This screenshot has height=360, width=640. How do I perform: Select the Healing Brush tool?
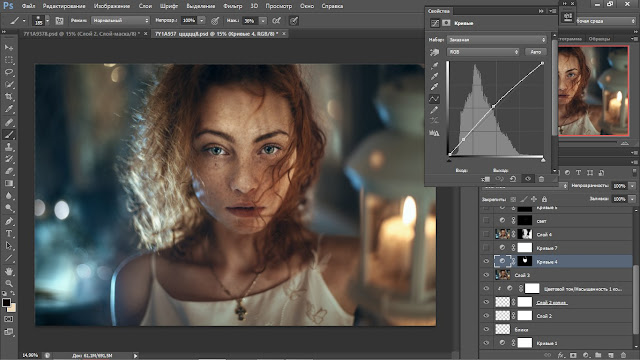coord(9,122)
